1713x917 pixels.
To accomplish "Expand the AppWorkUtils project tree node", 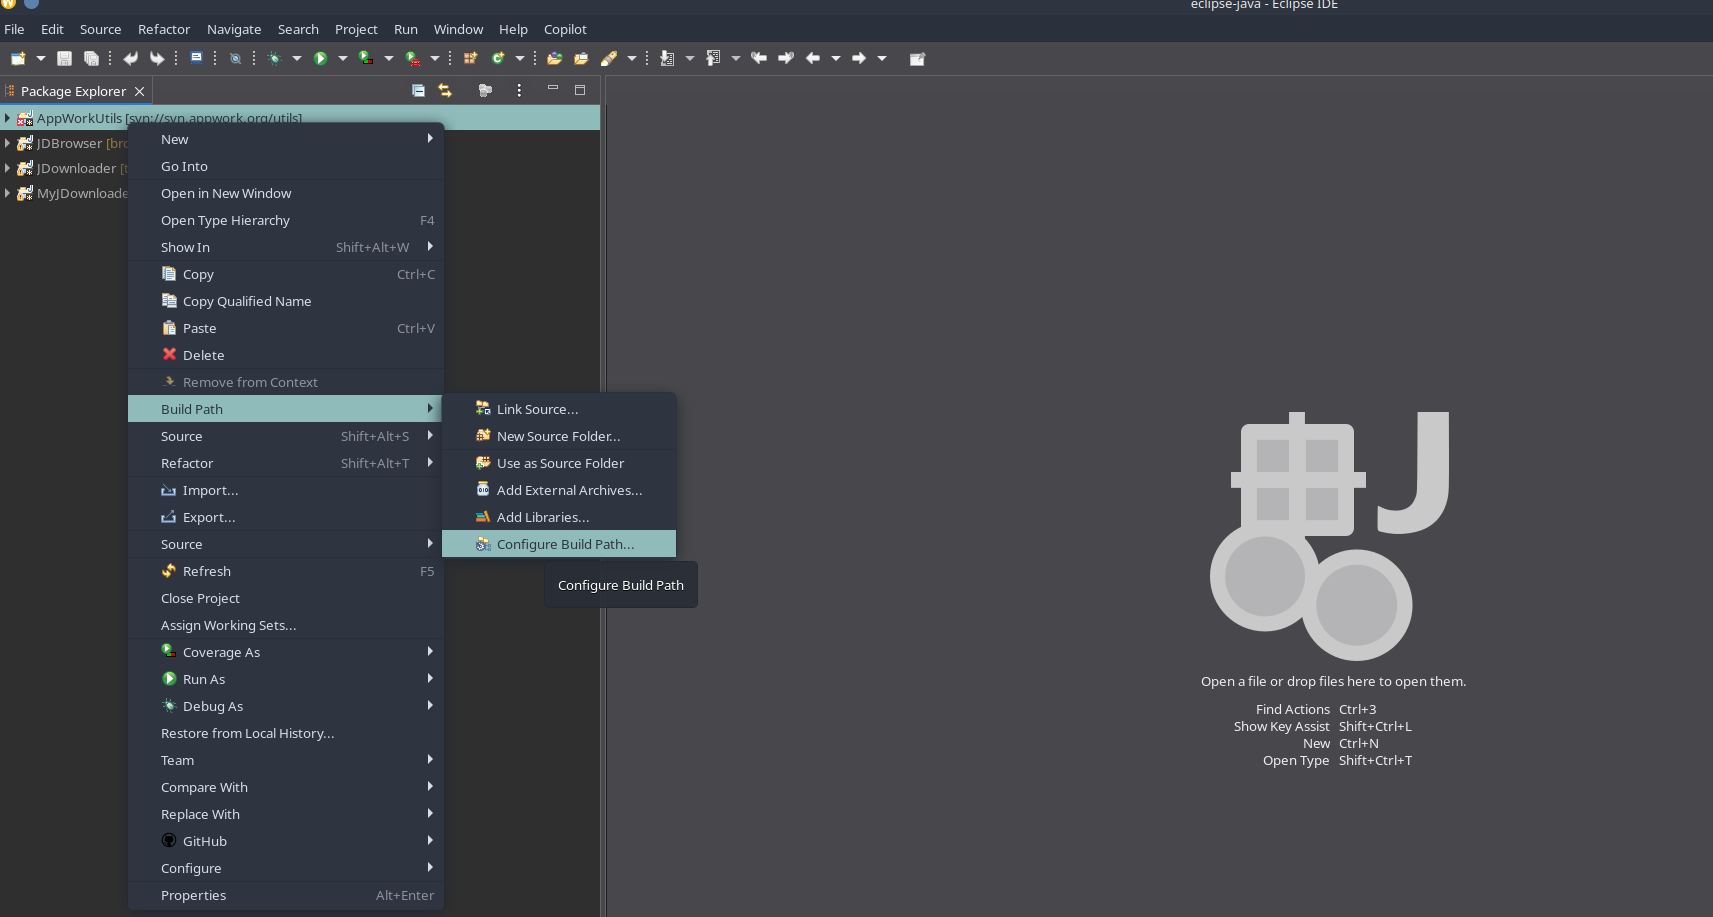I will 7,118.
